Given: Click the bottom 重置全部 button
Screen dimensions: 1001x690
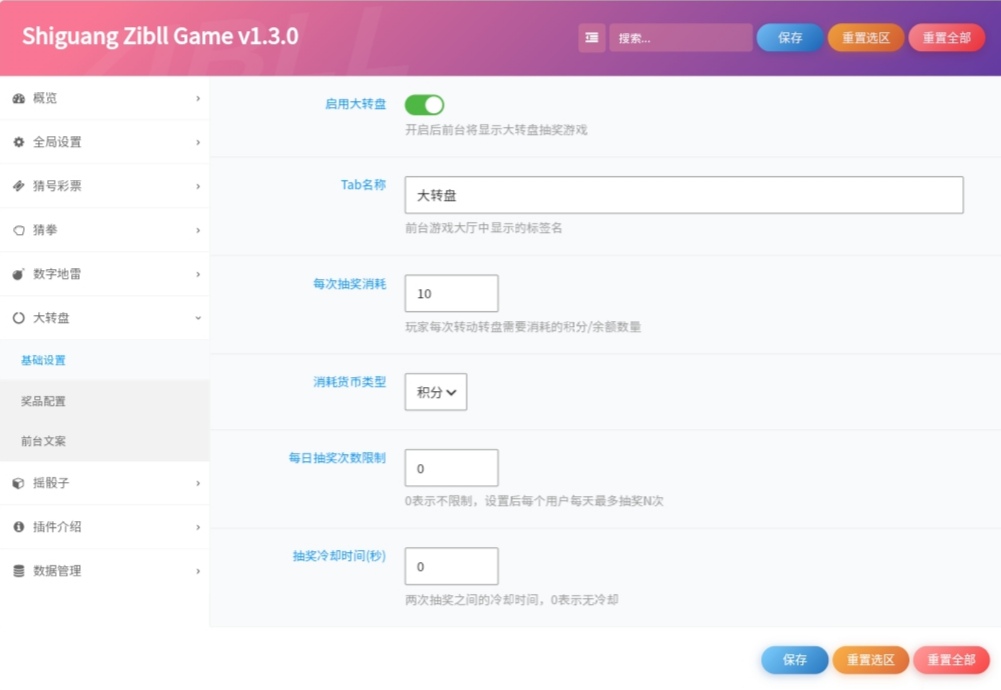Looking at the screenshot, I should coord(951,660).
